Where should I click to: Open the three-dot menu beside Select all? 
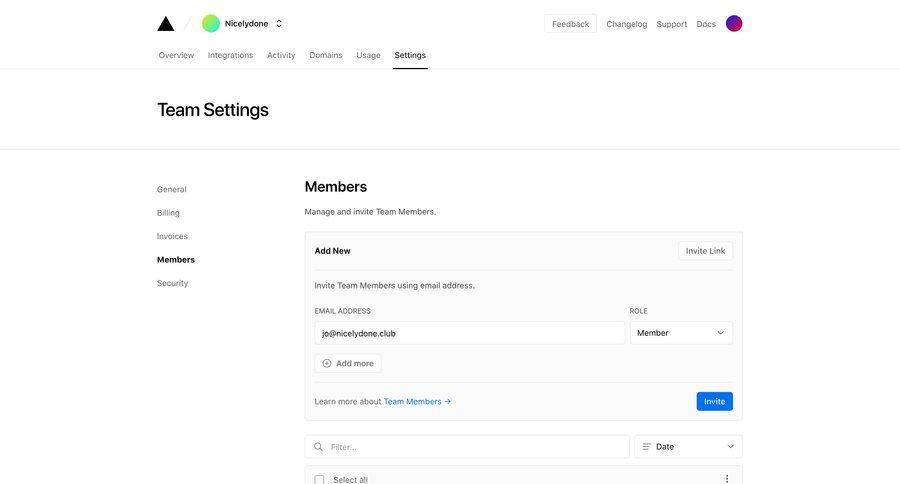(x=727, y=479)
